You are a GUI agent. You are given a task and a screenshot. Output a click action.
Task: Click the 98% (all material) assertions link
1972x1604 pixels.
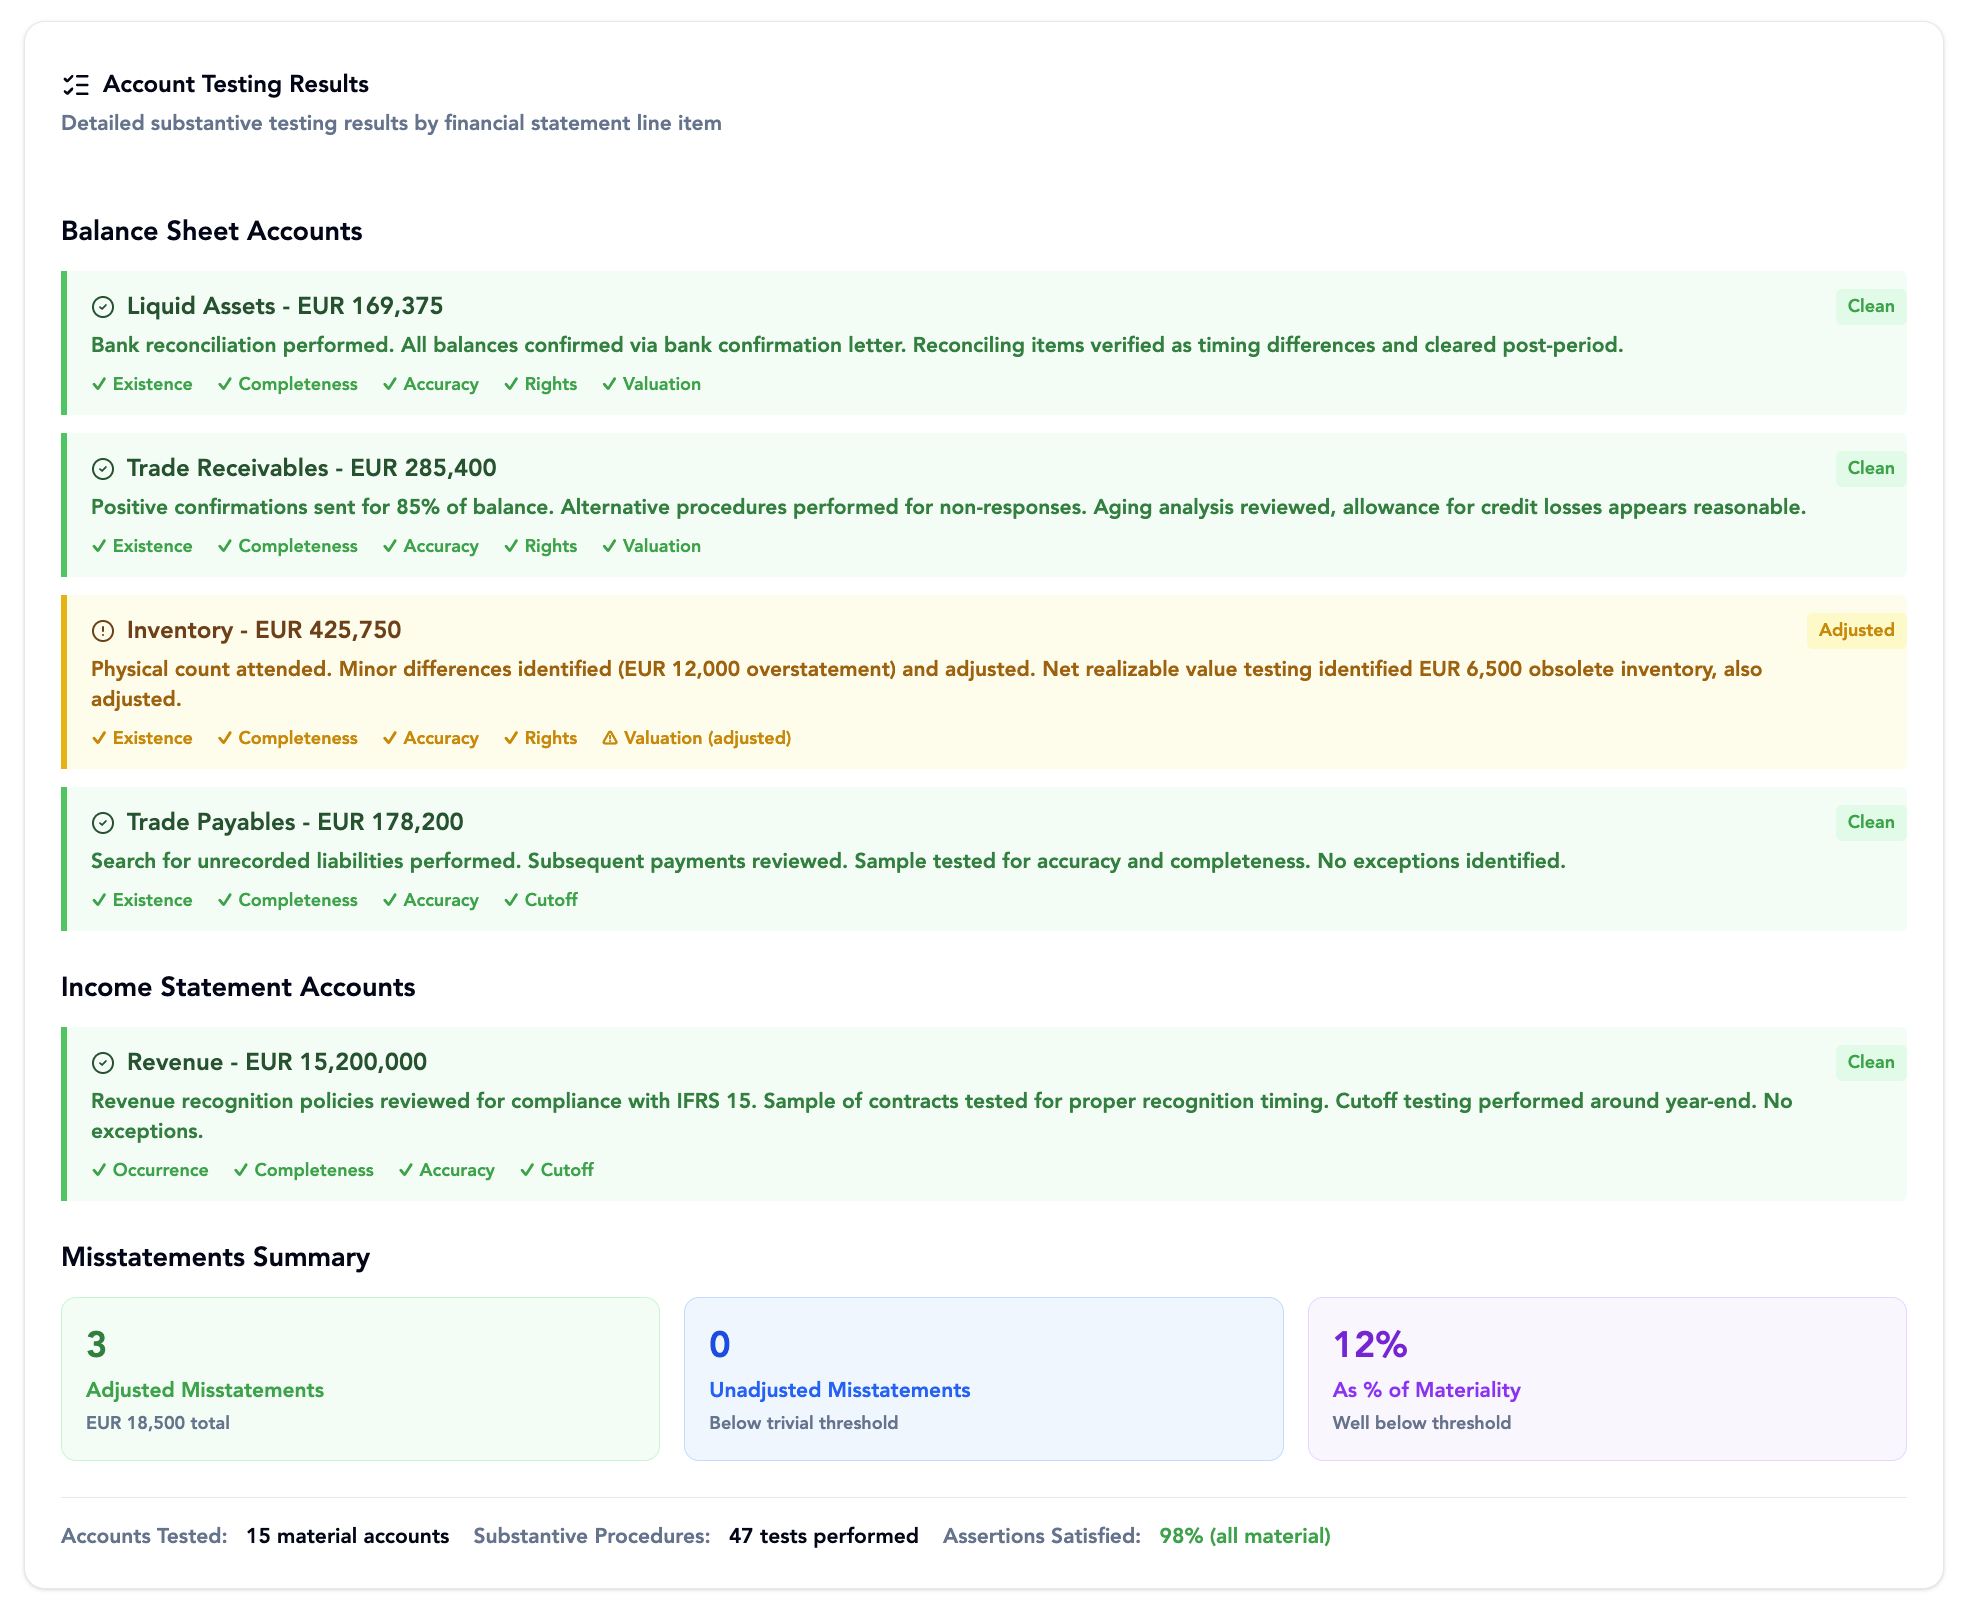(x=1244, y=1536)
